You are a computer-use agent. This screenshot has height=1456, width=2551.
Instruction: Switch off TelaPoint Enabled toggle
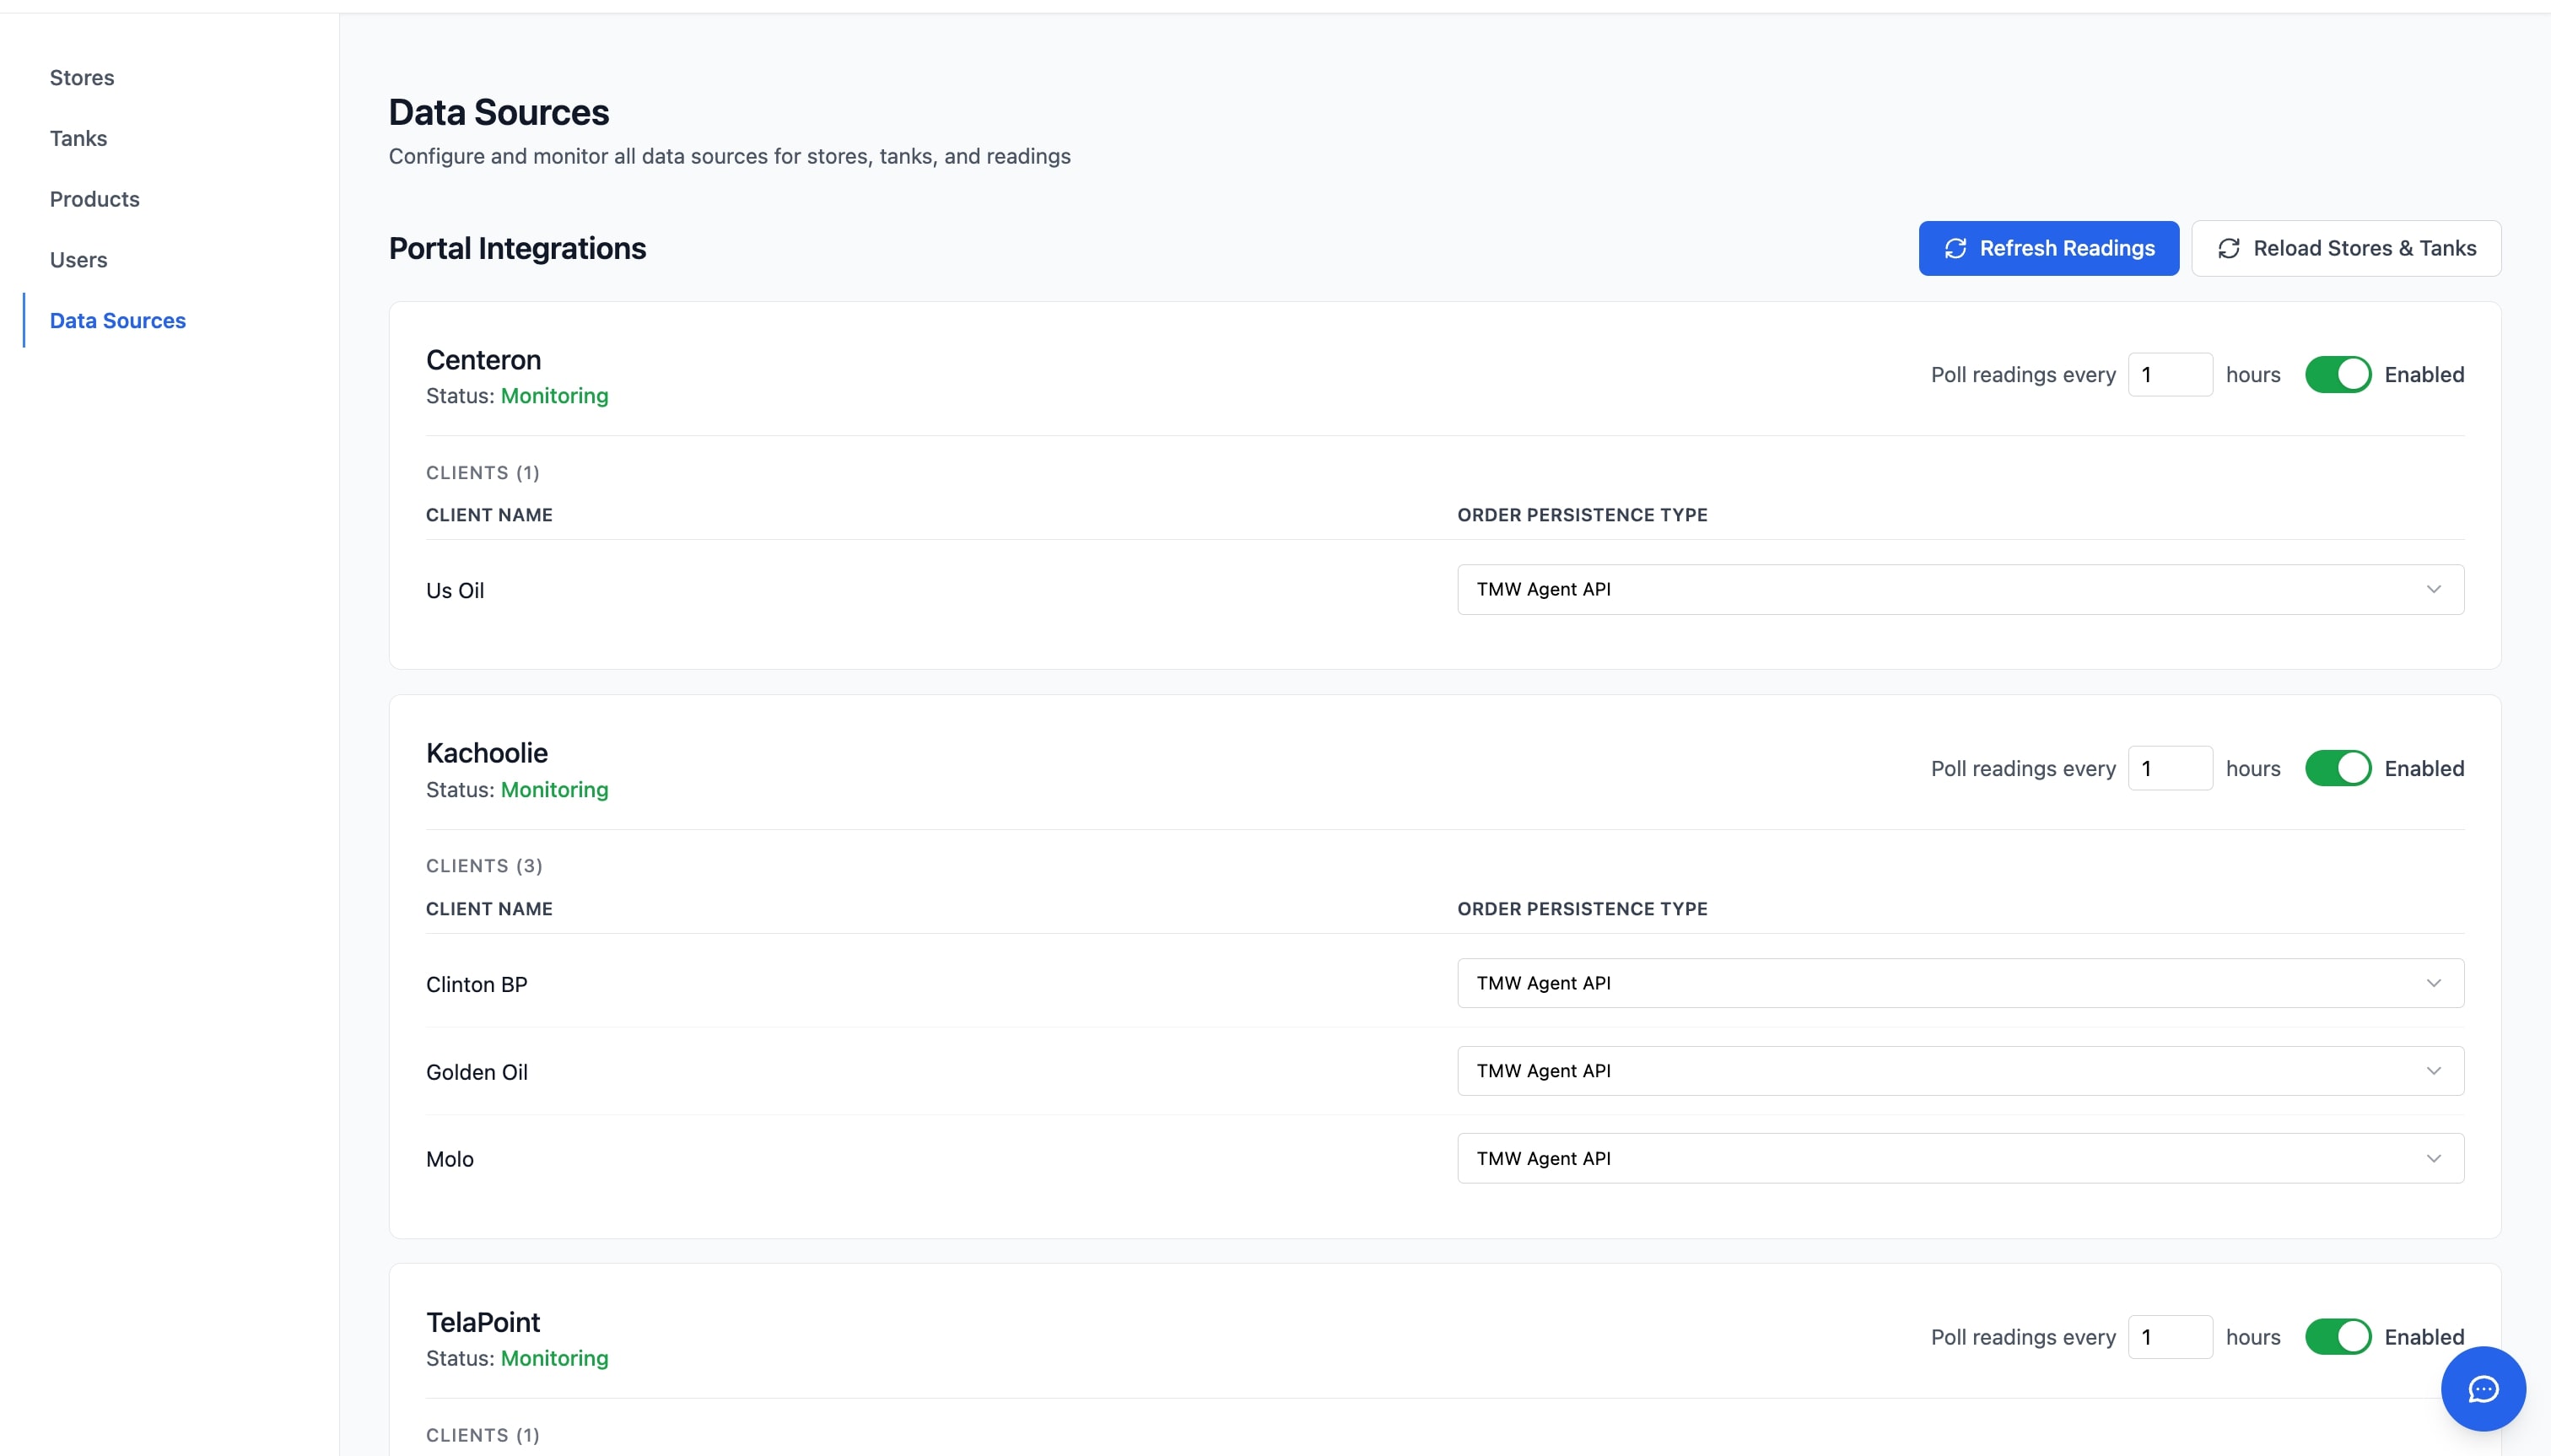[x=2337, y=1337]
